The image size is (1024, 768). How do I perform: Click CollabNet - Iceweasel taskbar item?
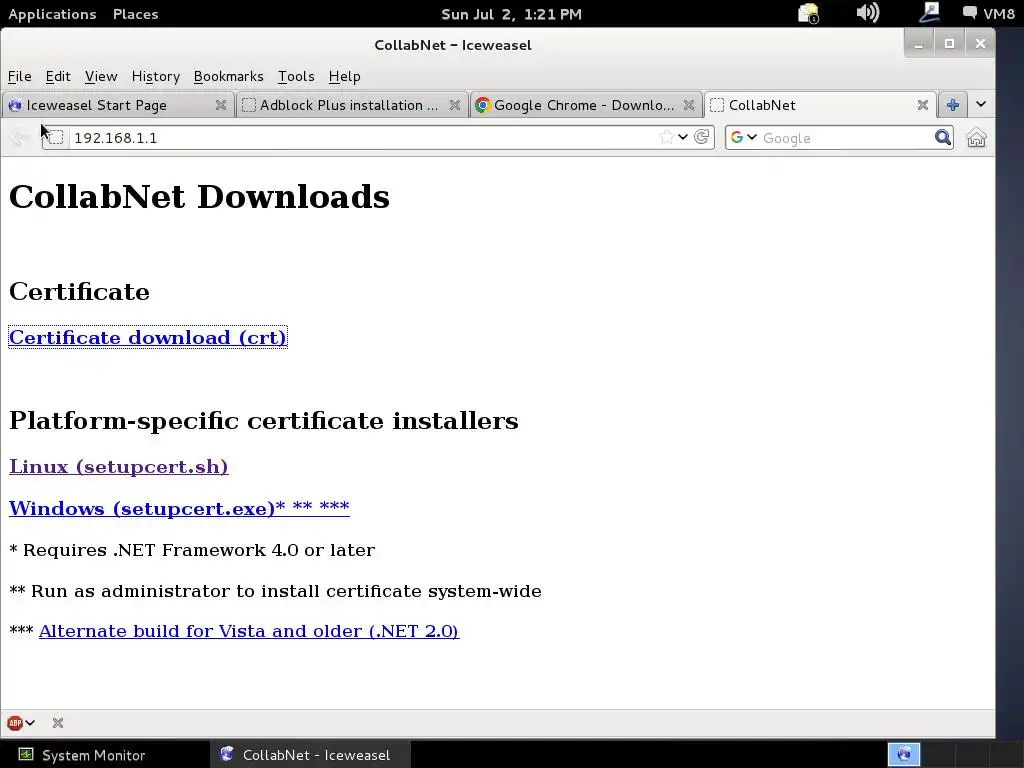(x=310, y=754)
